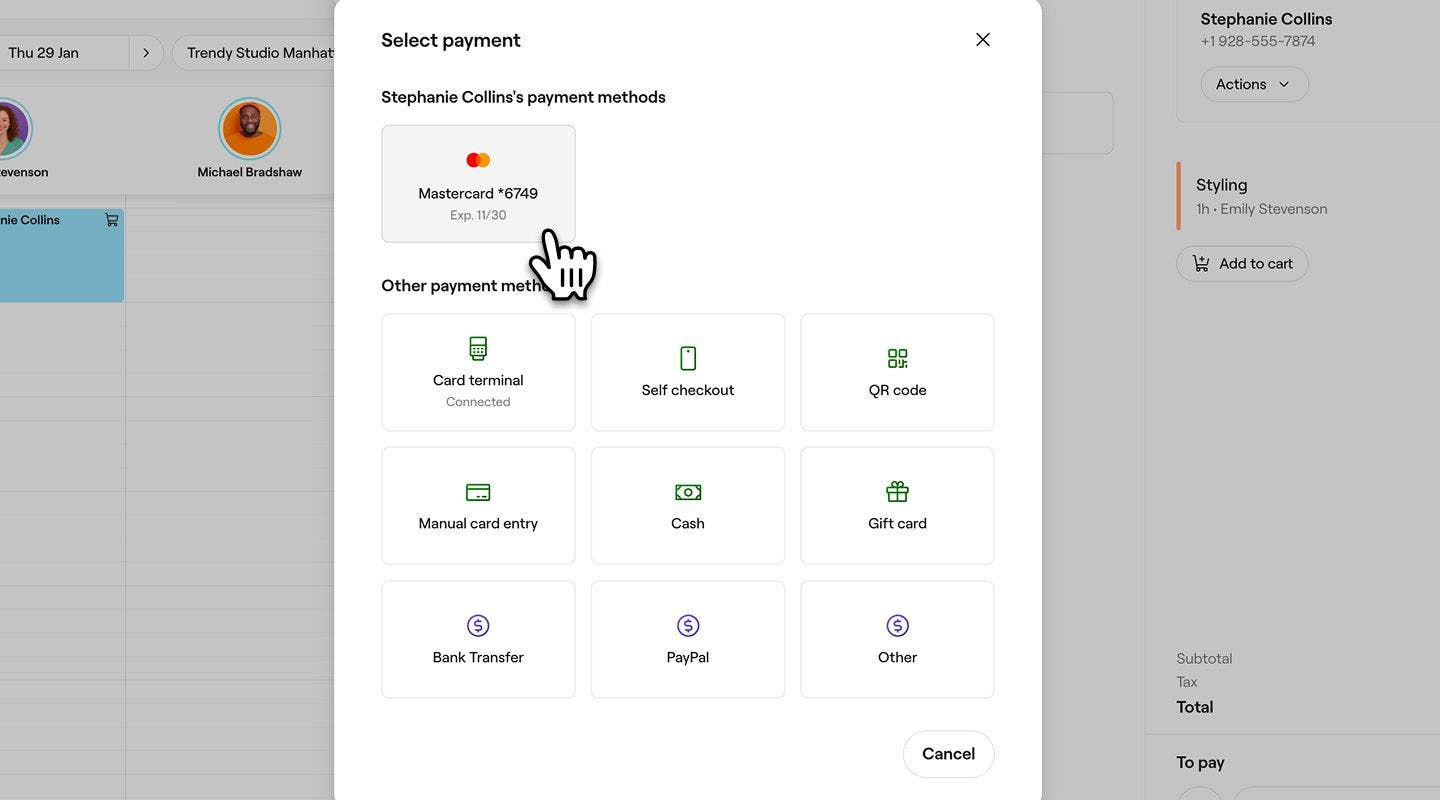Select the PayPal payment icon

tap(687, 624)
